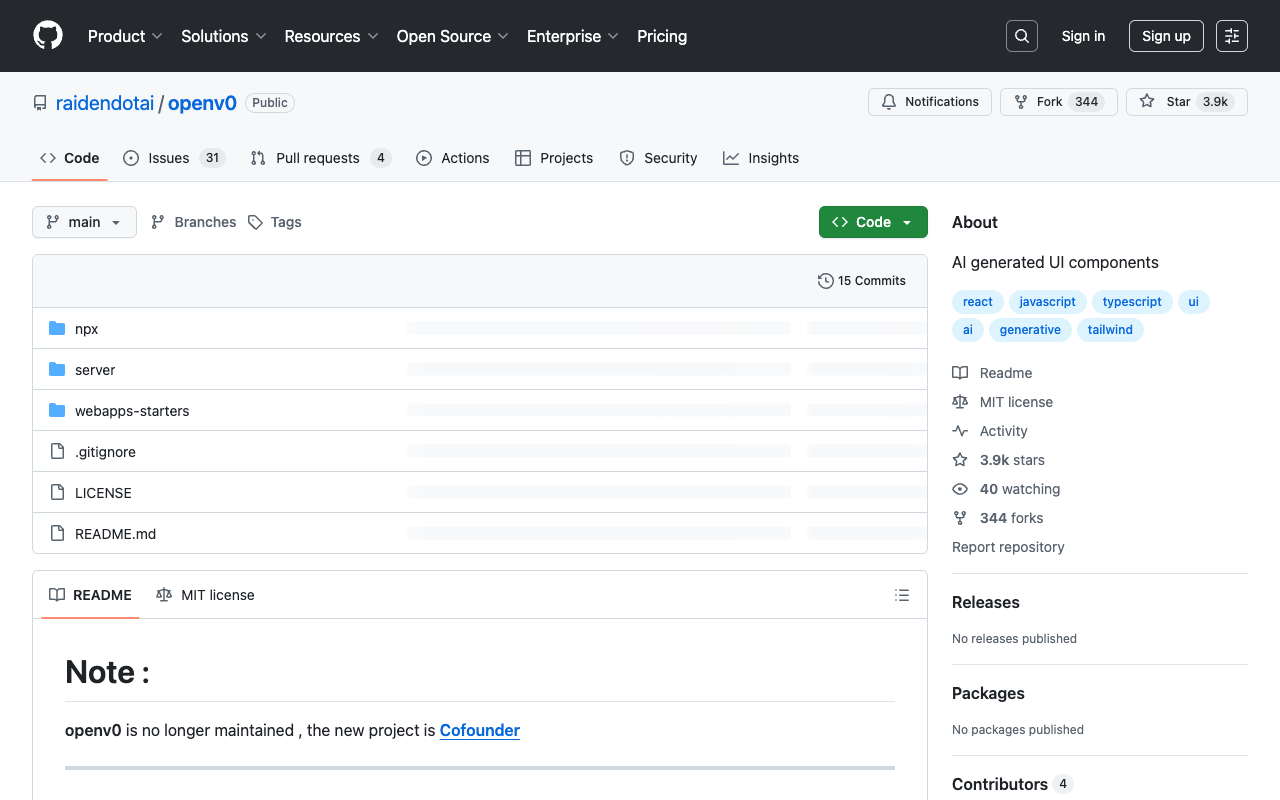Click the GitHub logo icon

(x=48, y=36)
